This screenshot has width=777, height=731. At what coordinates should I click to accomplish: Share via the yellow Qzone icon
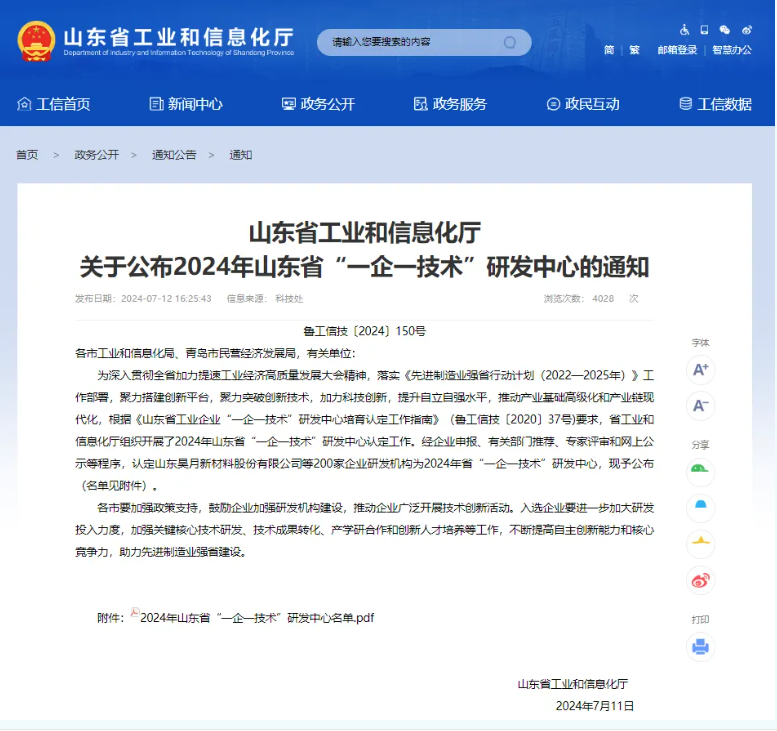pos(700,544)
